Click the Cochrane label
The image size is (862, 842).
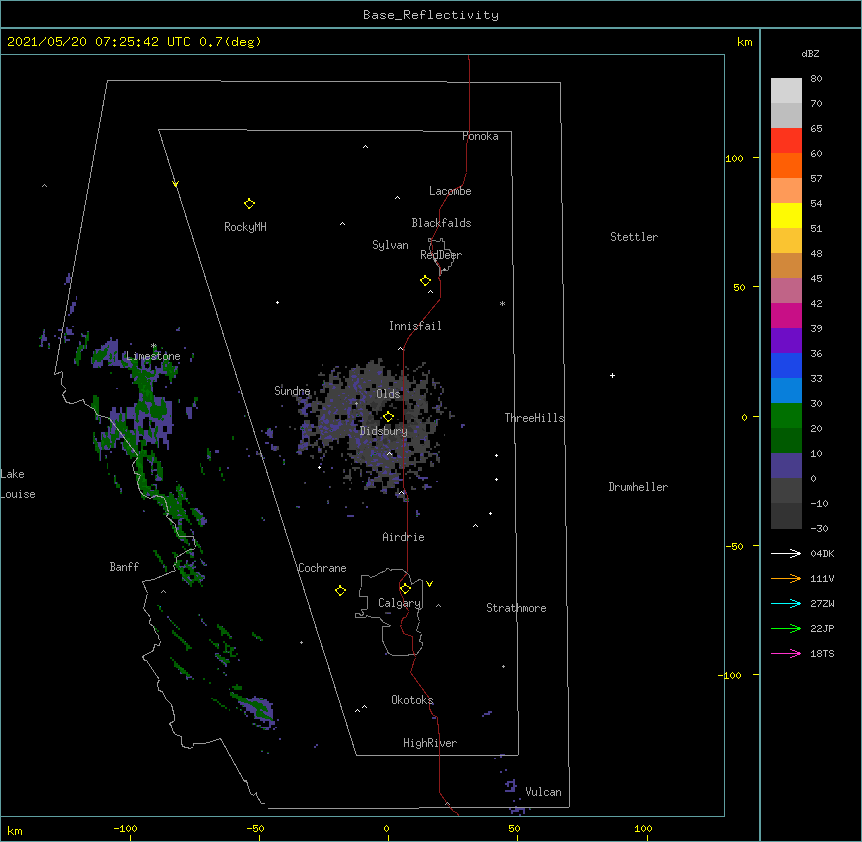pyautogui.click(x=322, y=568)
